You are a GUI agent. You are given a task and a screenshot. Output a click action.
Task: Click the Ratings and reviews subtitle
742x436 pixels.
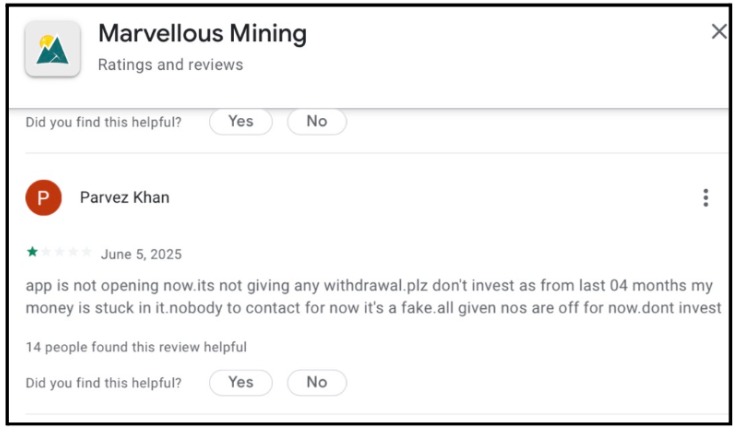(170, 65)
